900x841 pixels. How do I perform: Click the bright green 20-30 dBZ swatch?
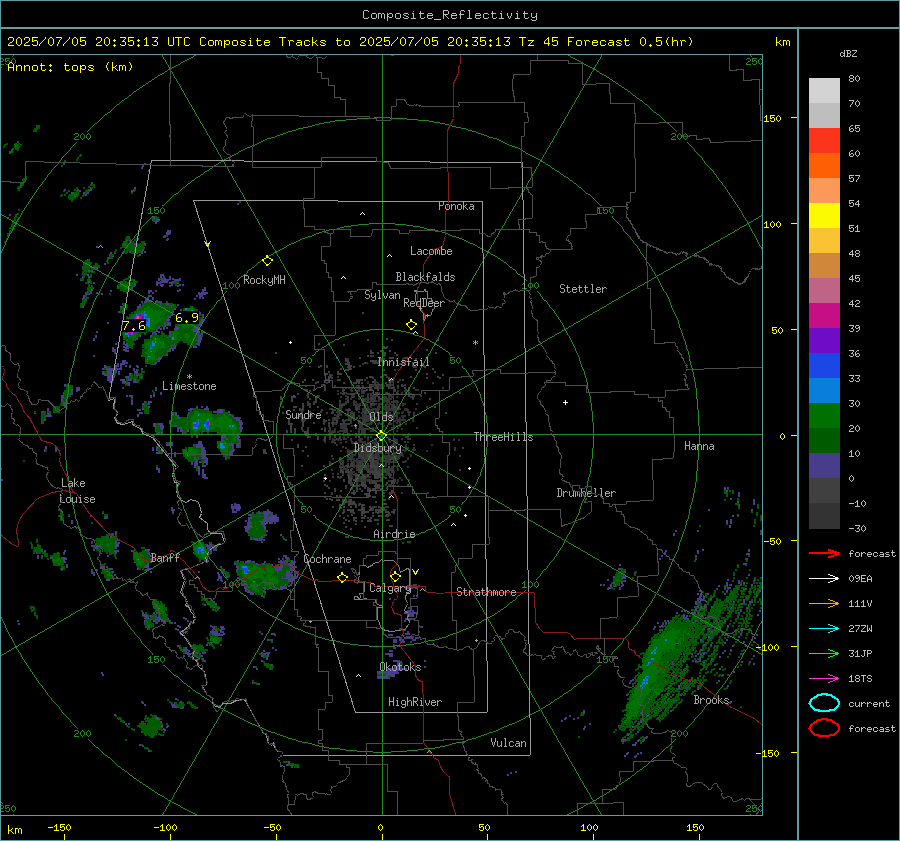[x=824, y=416]
